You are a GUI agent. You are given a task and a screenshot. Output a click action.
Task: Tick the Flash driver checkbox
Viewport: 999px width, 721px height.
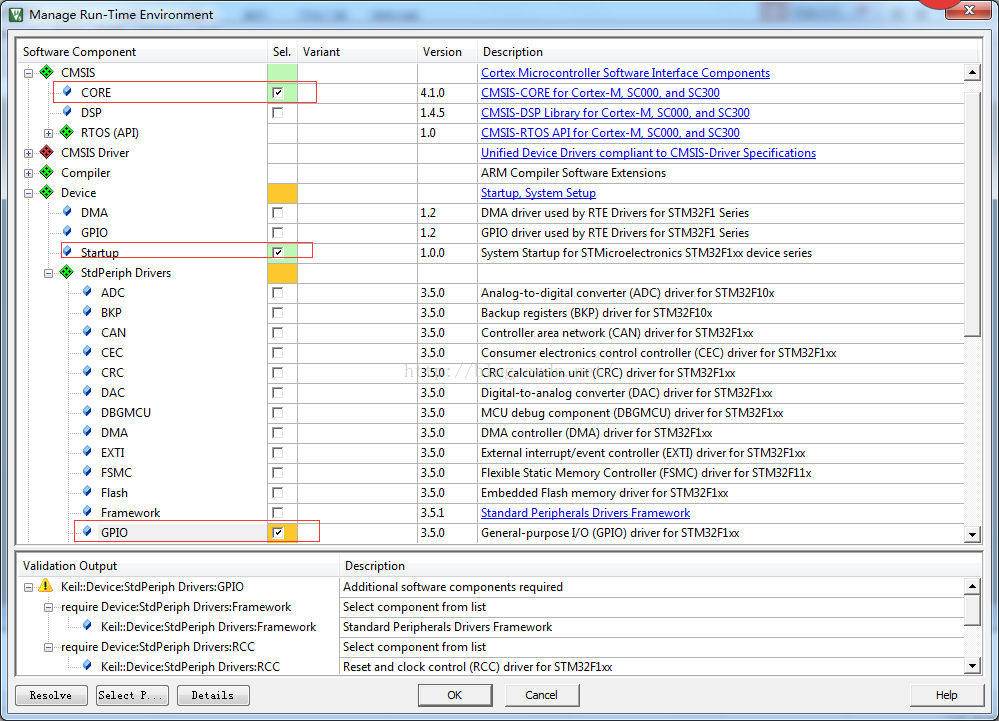point(278,492)
